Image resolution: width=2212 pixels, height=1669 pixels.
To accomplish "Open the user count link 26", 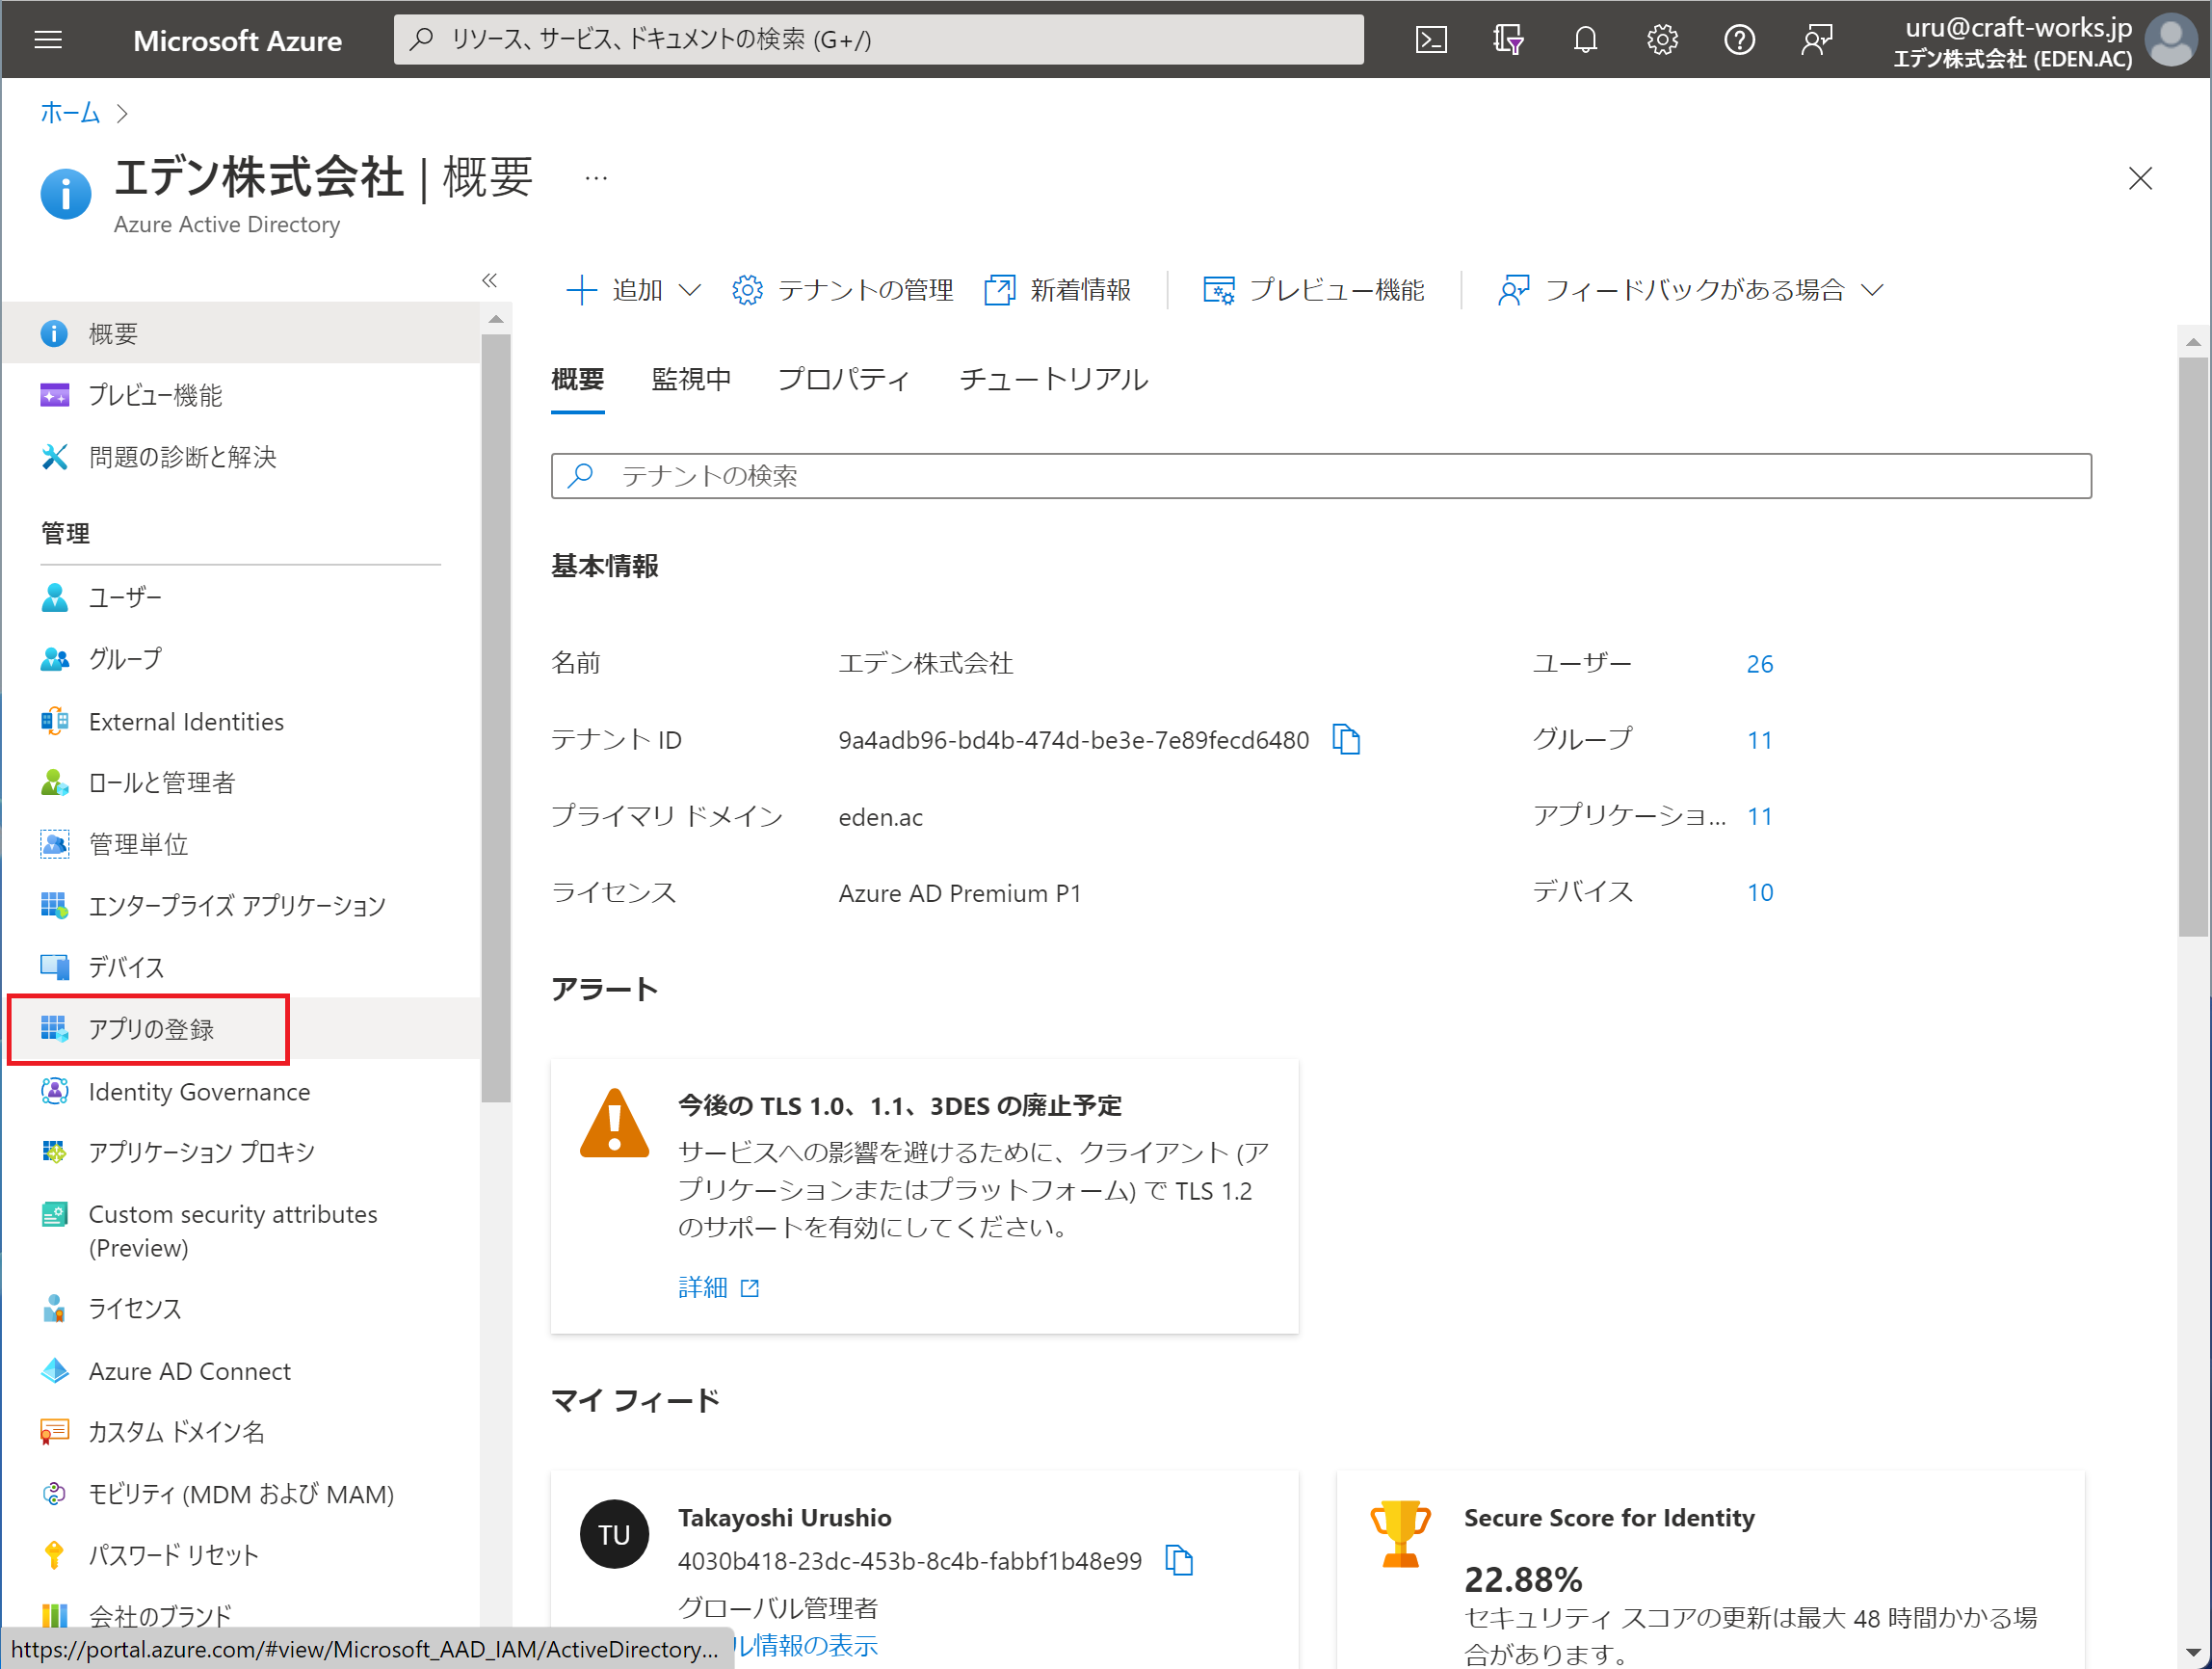I will coord(1759,664).
